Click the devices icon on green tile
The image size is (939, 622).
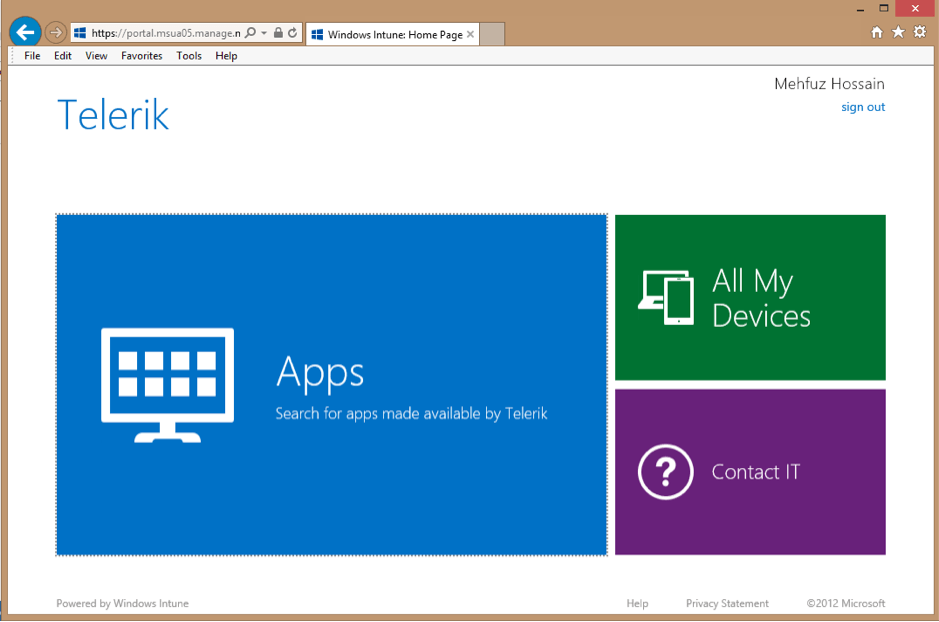pos(665,297)
